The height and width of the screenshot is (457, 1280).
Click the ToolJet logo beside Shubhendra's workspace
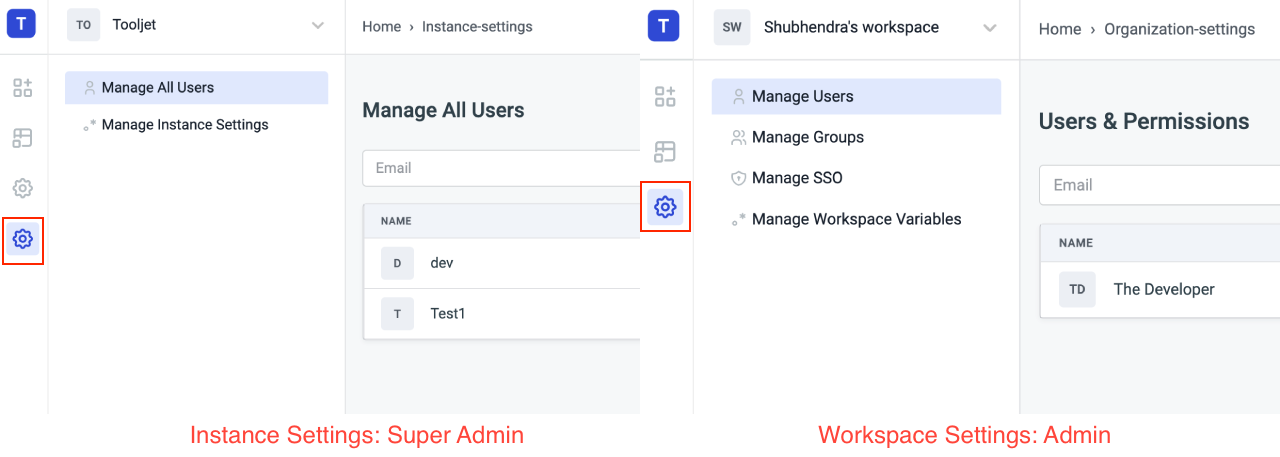[663, 26]
